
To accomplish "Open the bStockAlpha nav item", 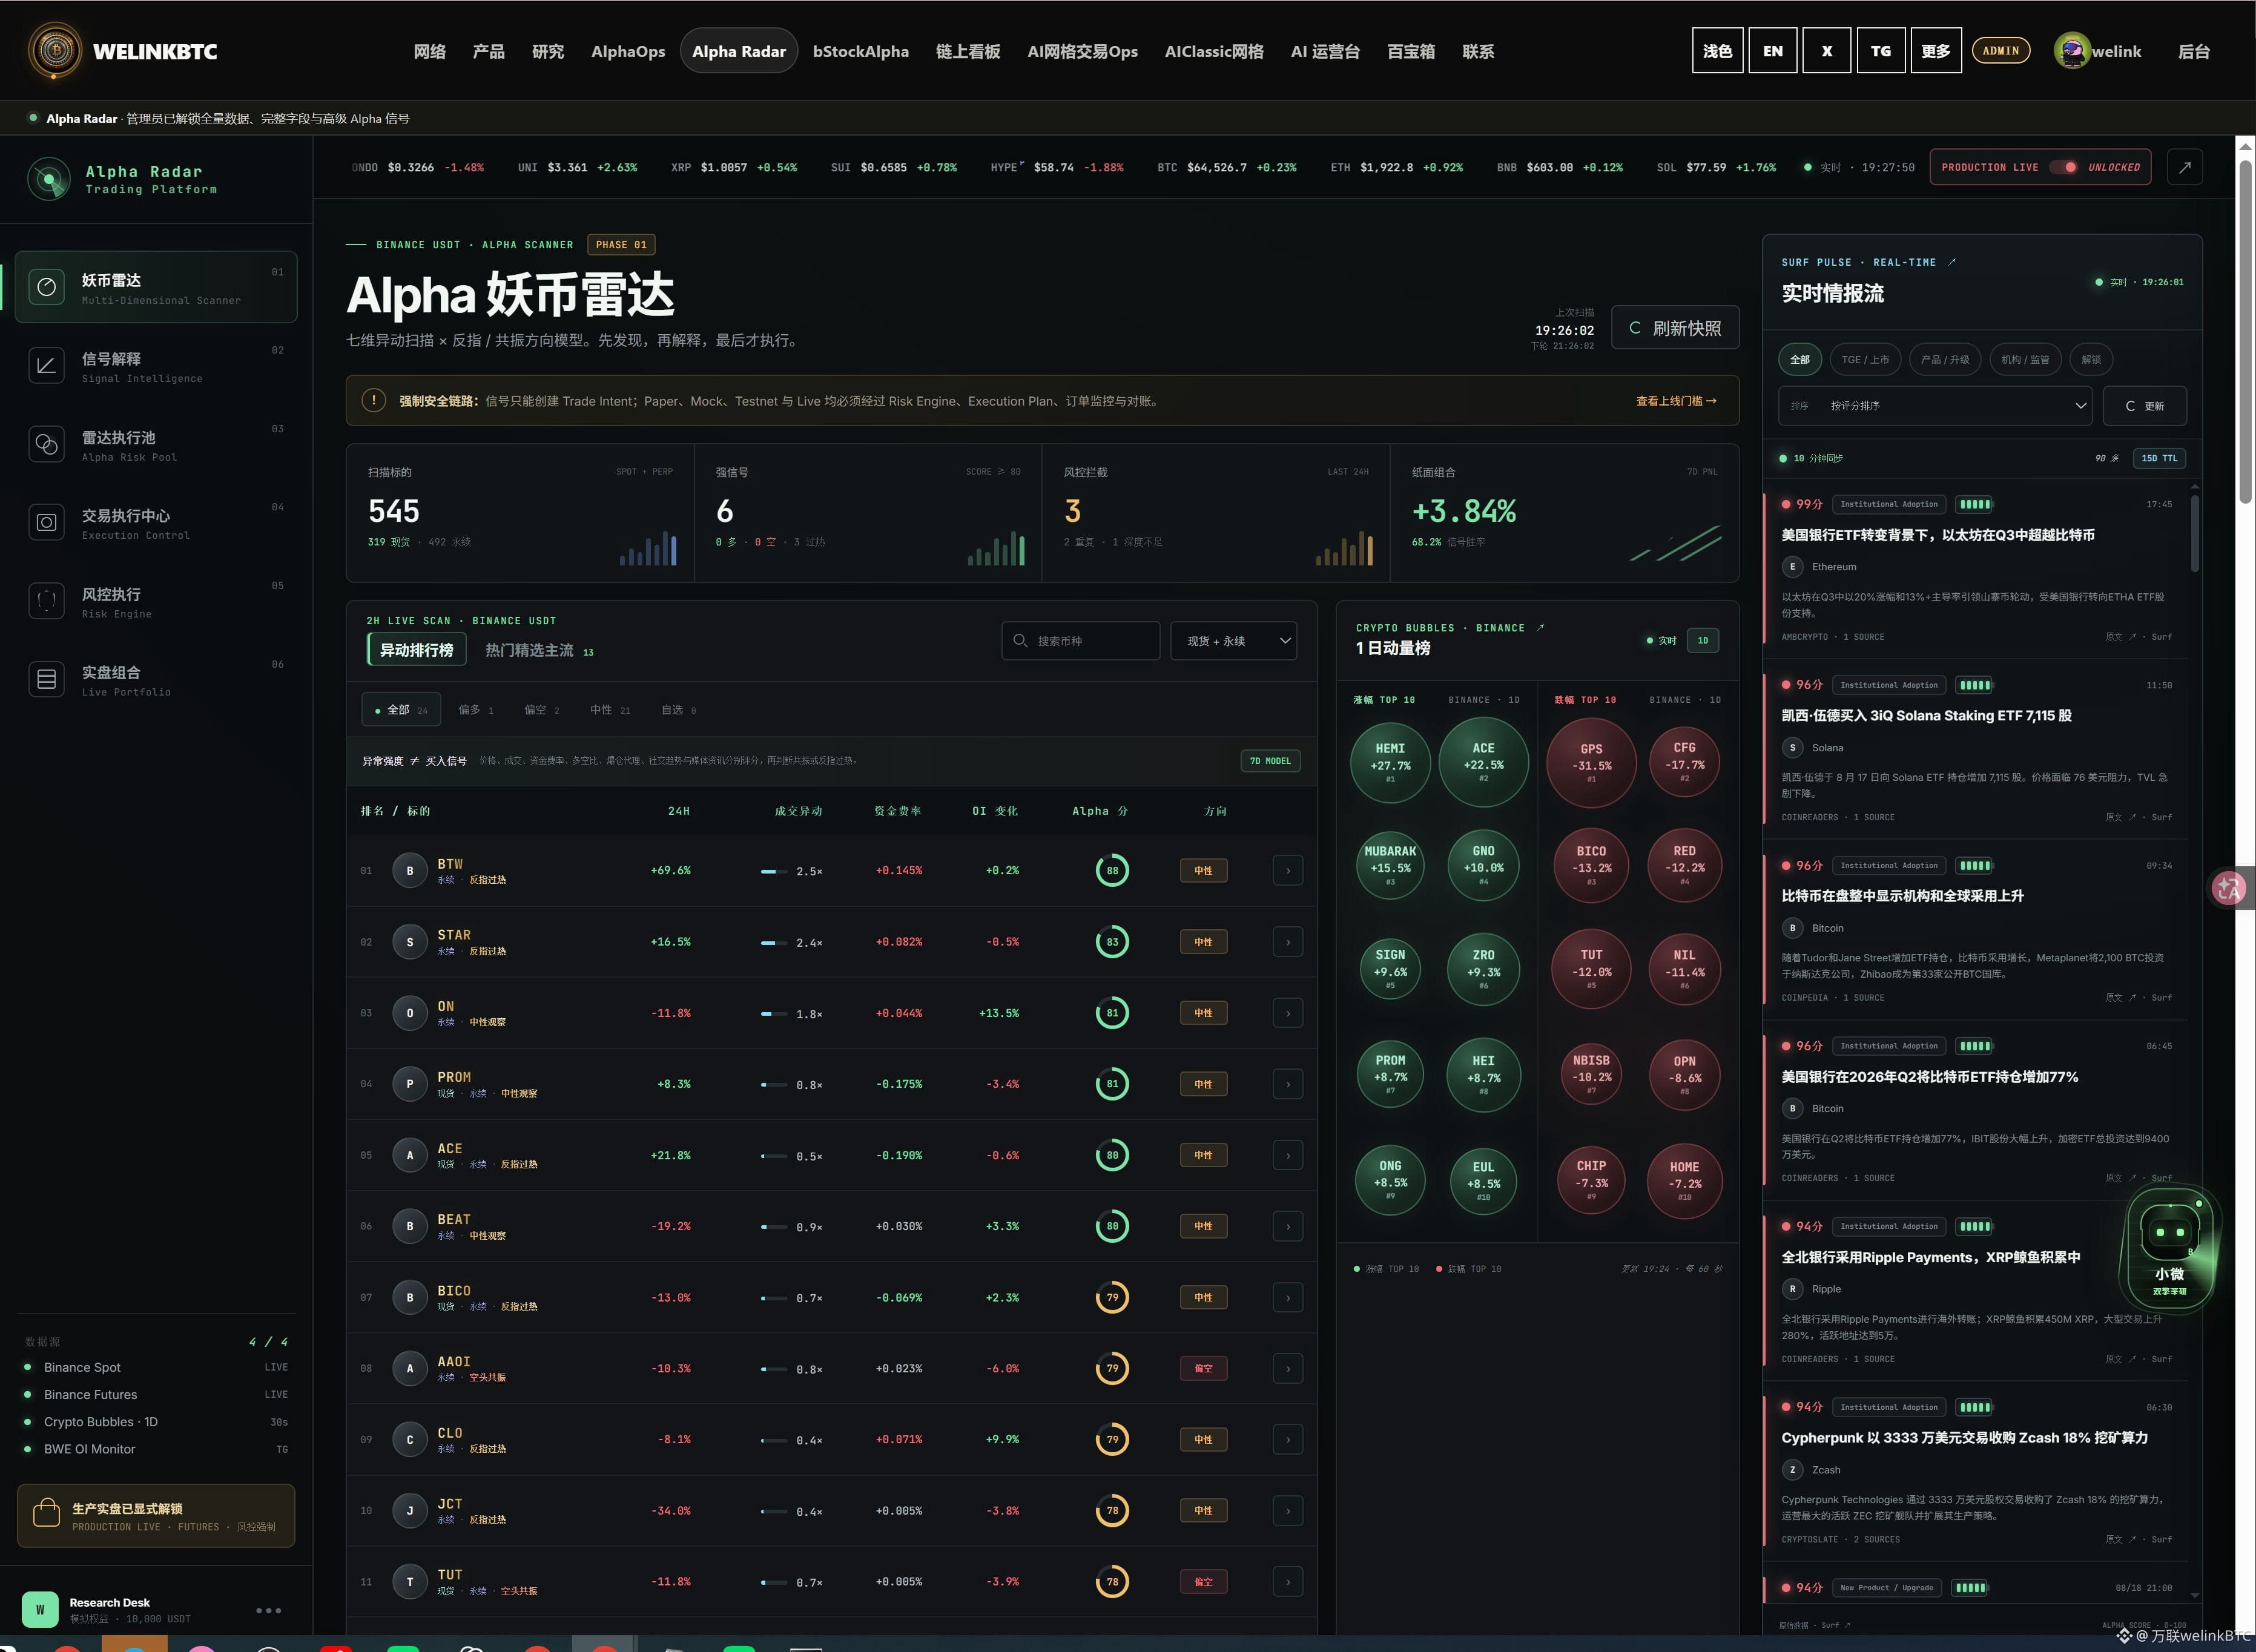I will 861,51.
